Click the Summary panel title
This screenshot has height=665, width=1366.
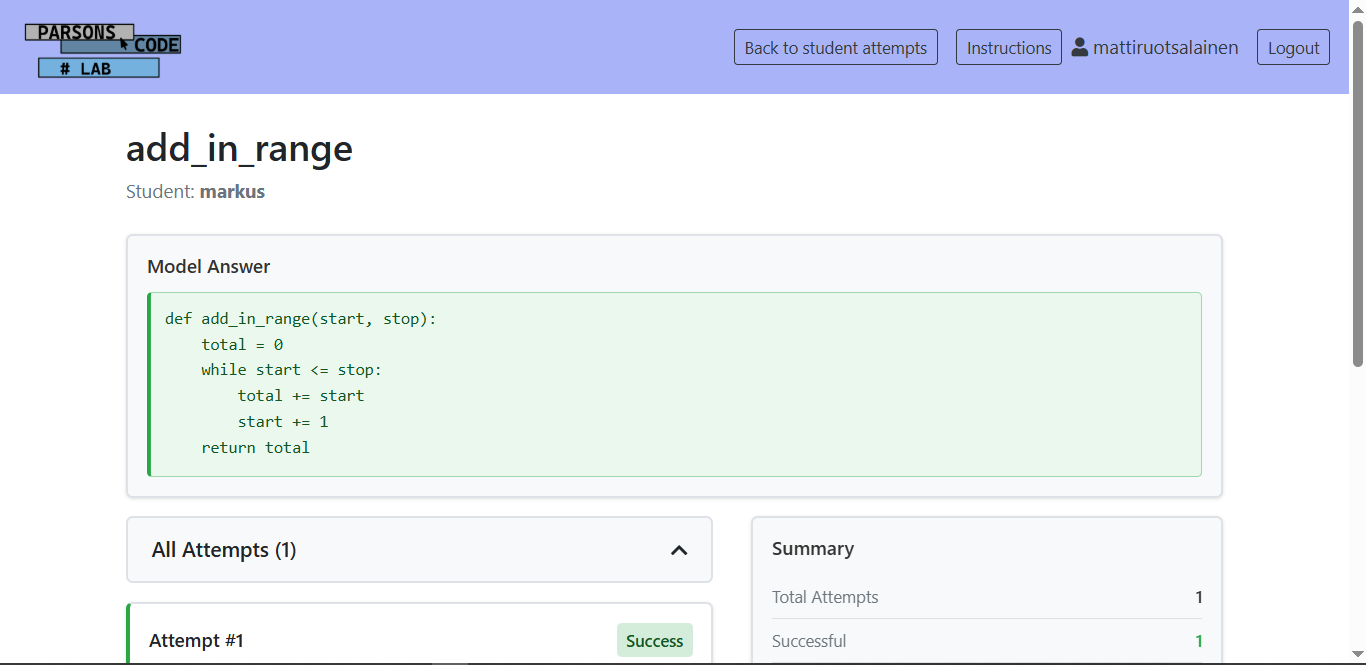click(813, 548)
